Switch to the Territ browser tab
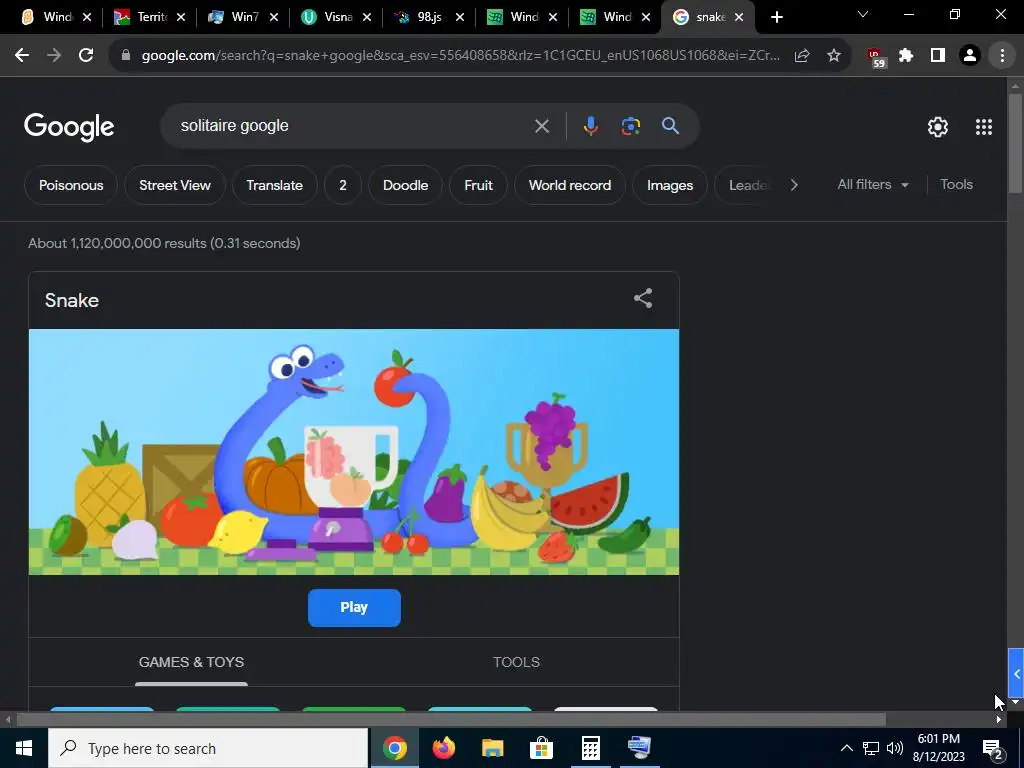Image resolution: width=1024 pixels, height=768 pixels. pos(152,18)
